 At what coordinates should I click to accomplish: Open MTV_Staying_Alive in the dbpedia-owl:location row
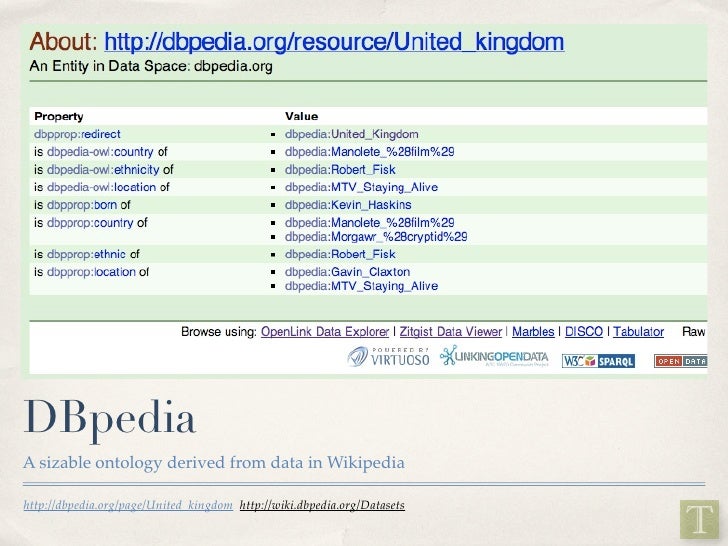361,187
